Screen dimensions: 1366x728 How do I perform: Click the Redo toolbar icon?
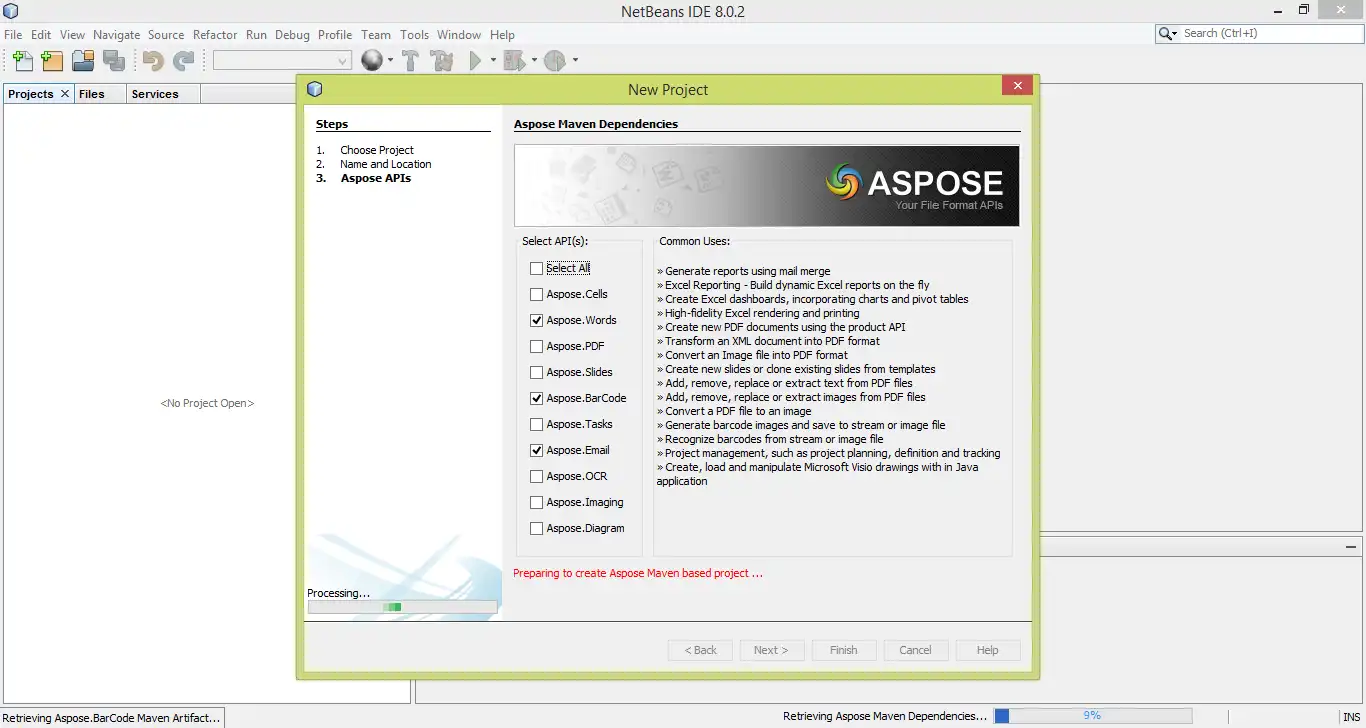(x=183, y=61)
